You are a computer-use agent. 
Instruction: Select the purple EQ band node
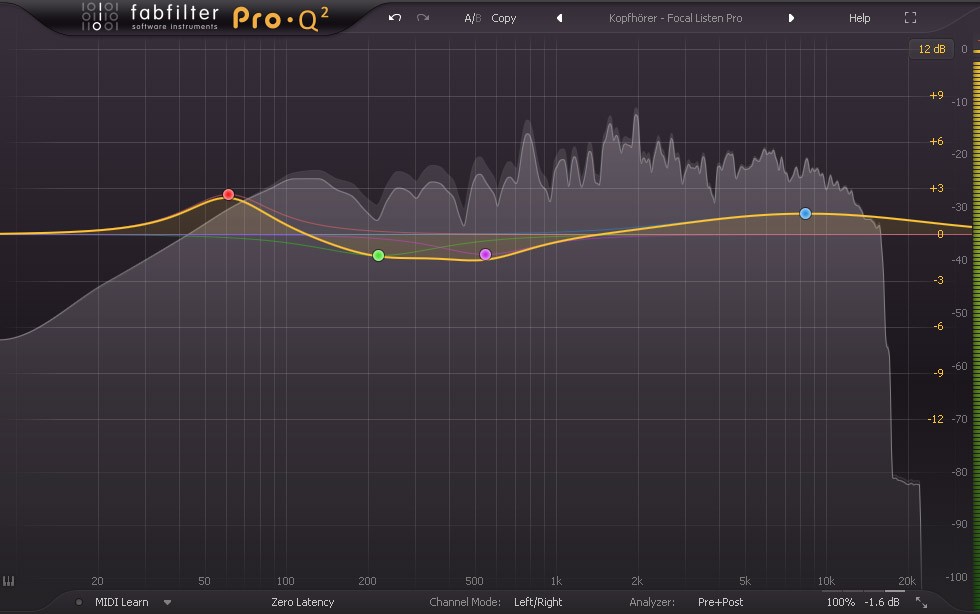coord(485,254)
